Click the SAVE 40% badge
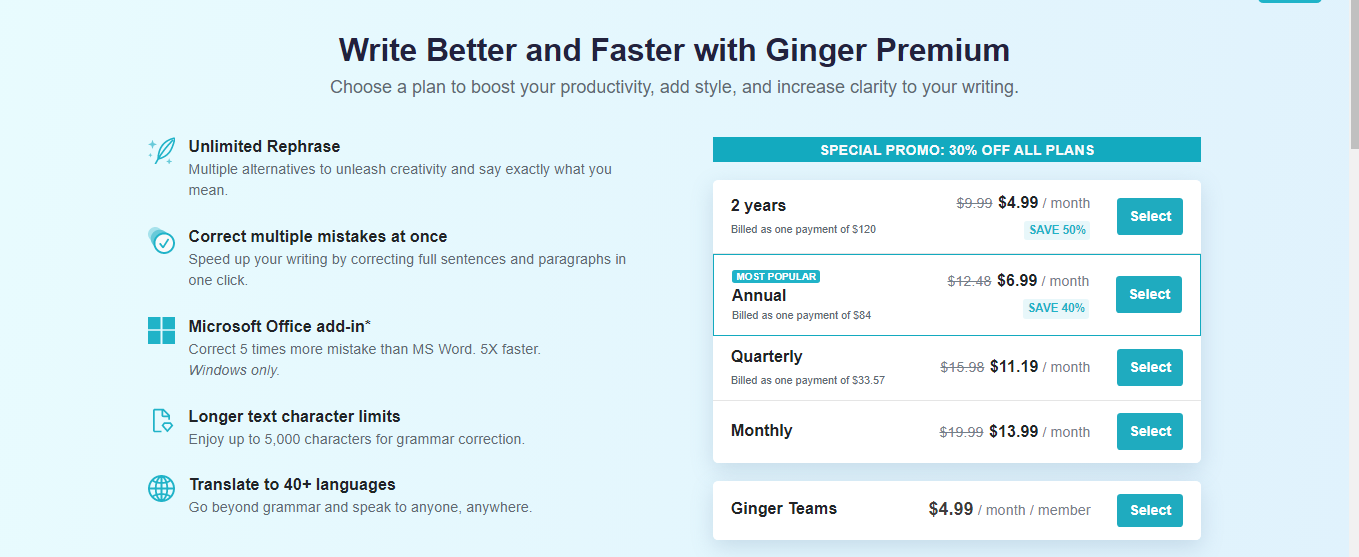The height and width of the screenshot is (557, 1359). click(1056, 308)
